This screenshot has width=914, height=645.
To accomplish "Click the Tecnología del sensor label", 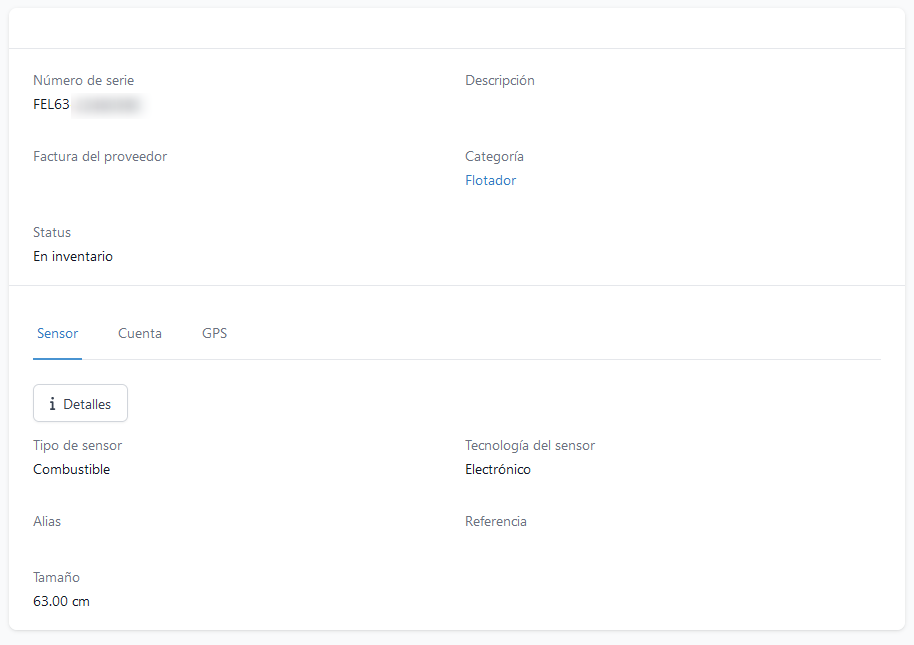I will (529, 446).
